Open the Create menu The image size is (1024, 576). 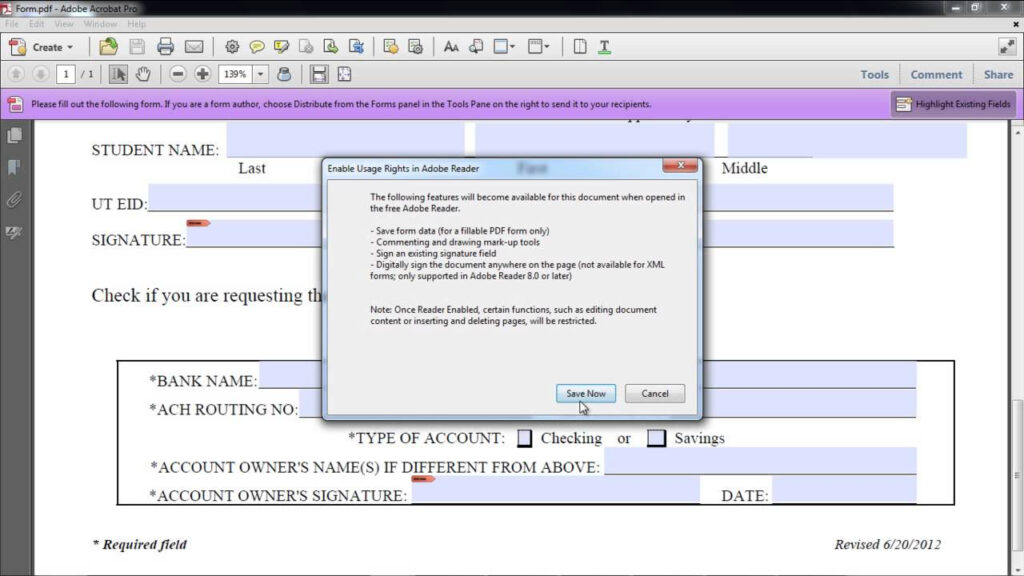click(x=45, y=46)
